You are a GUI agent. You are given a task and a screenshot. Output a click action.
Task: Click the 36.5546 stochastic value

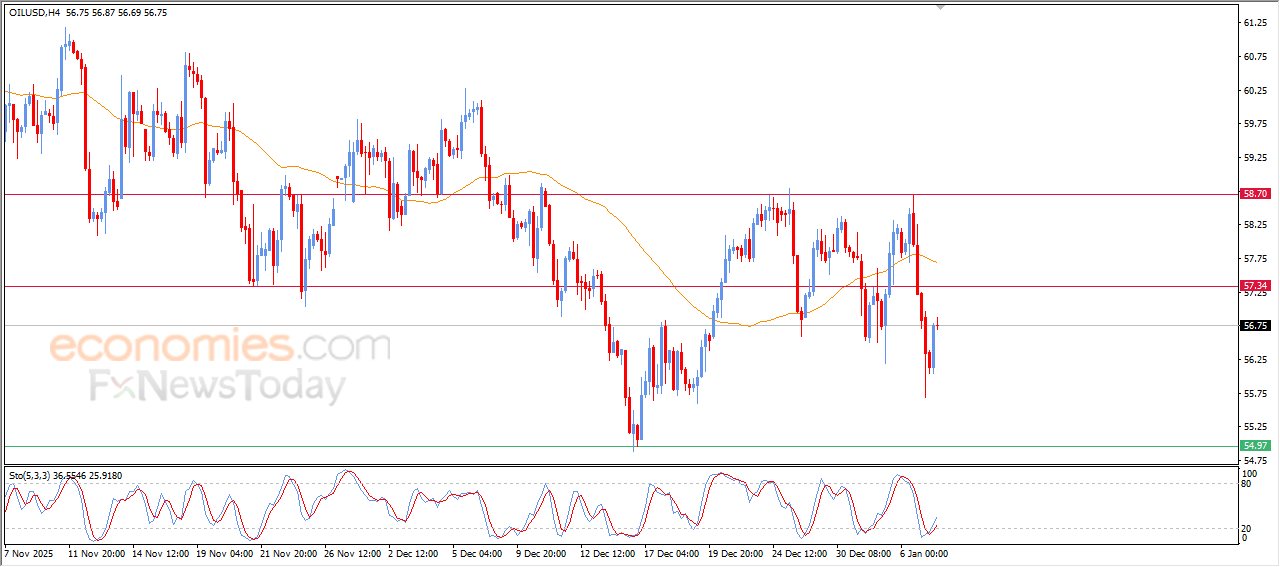(x=70, y=475)
